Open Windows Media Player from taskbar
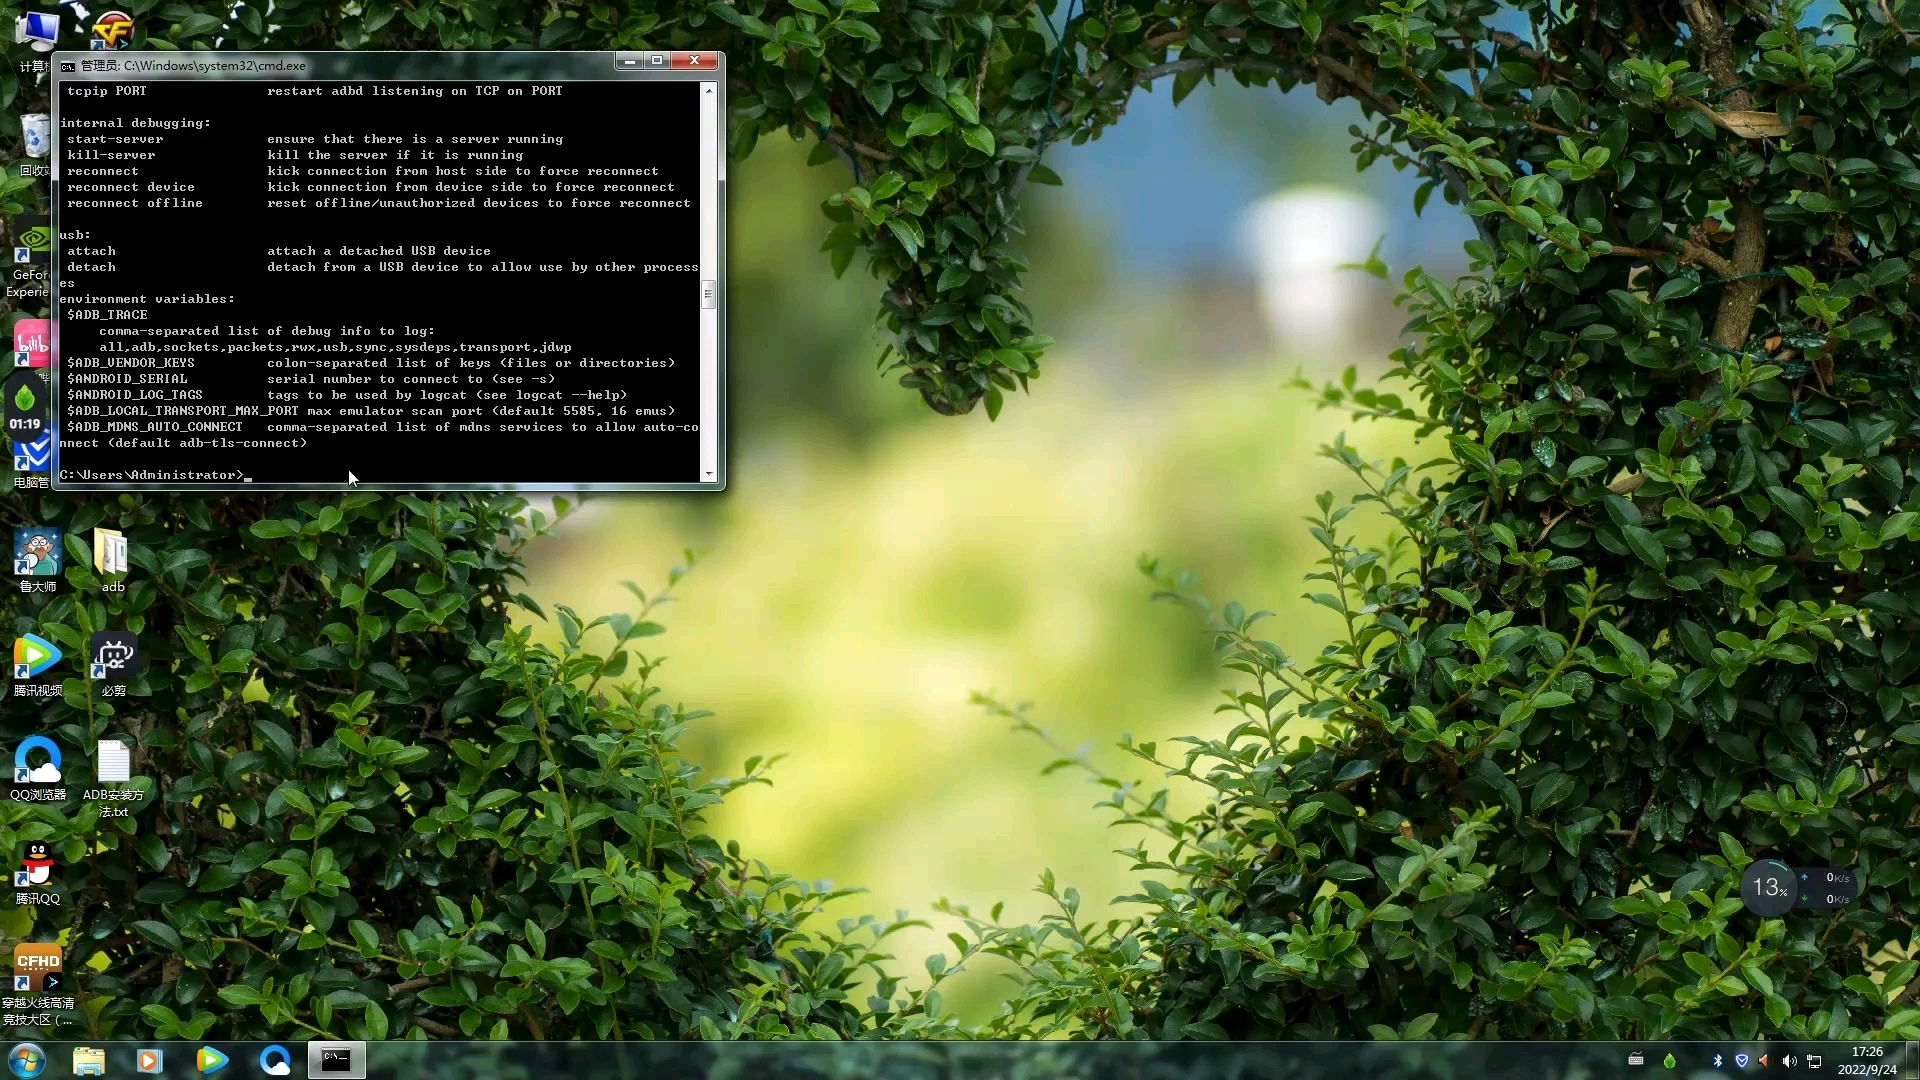This screenshot has width=1920, height=1080. pyautogui.click(x=149, y=1060)
